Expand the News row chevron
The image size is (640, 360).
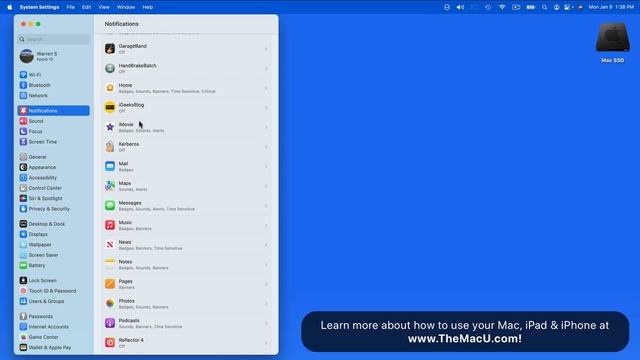click(x=266, y=245)
